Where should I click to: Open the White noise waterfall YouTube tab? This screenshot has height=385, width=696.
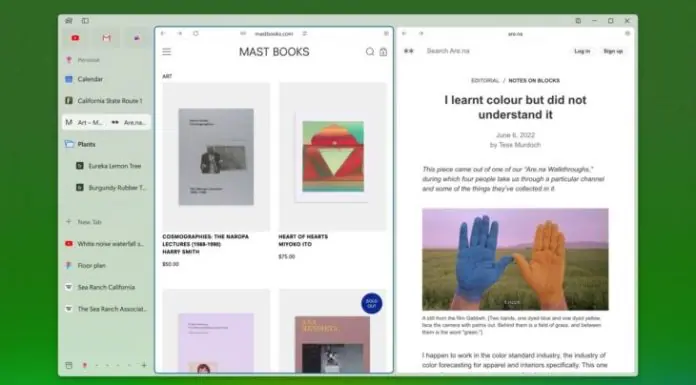click(x=106, y=244)
